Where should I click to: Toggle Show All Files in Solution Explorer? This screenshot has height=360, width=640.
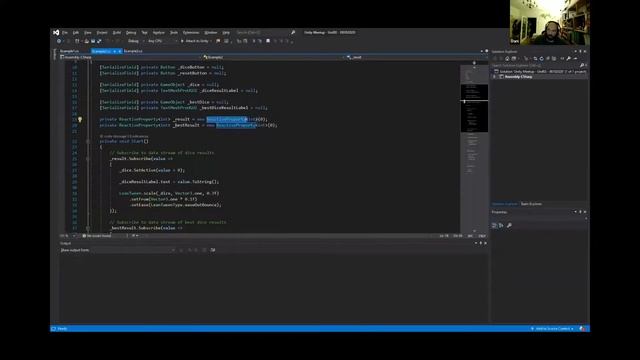click(554, 59)
